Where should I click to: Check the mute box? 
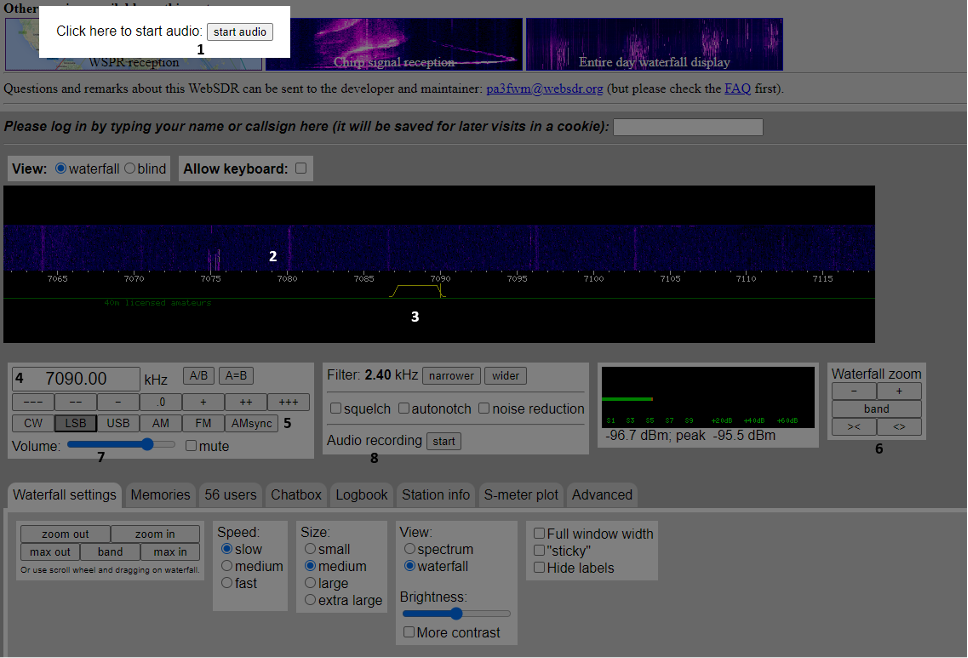(192, 446)
